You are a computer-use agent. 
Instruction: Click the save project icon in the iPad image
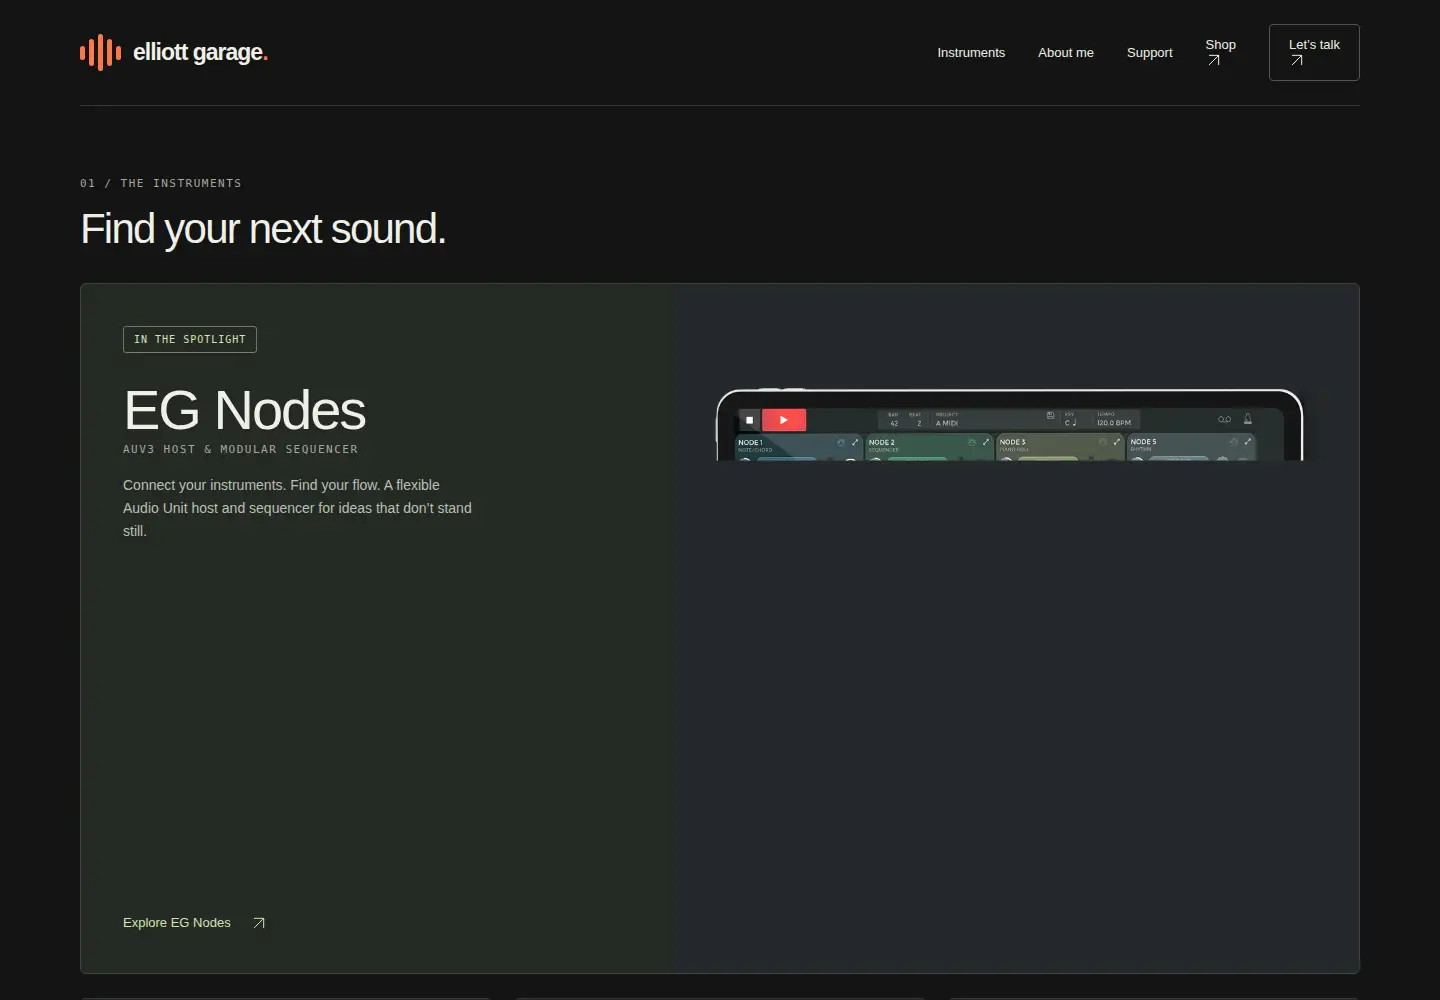tap(1050, 416)
